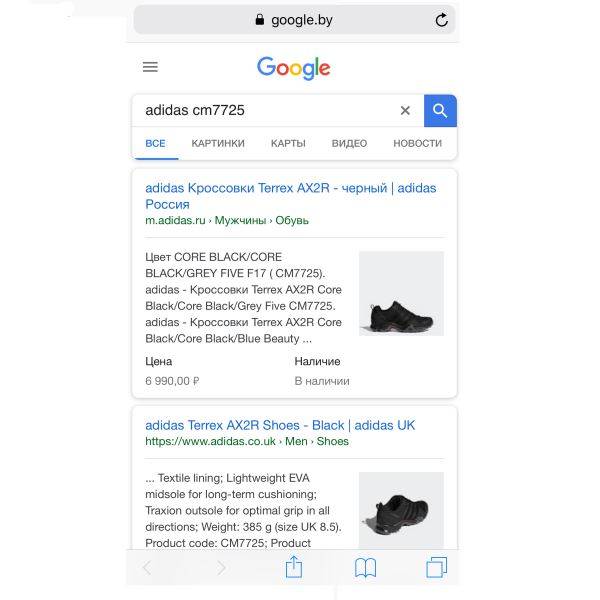Click the search field with adidas cm7725
Image resolution: width=600 pixels, height=600 pixels.
tap(268, 111)
